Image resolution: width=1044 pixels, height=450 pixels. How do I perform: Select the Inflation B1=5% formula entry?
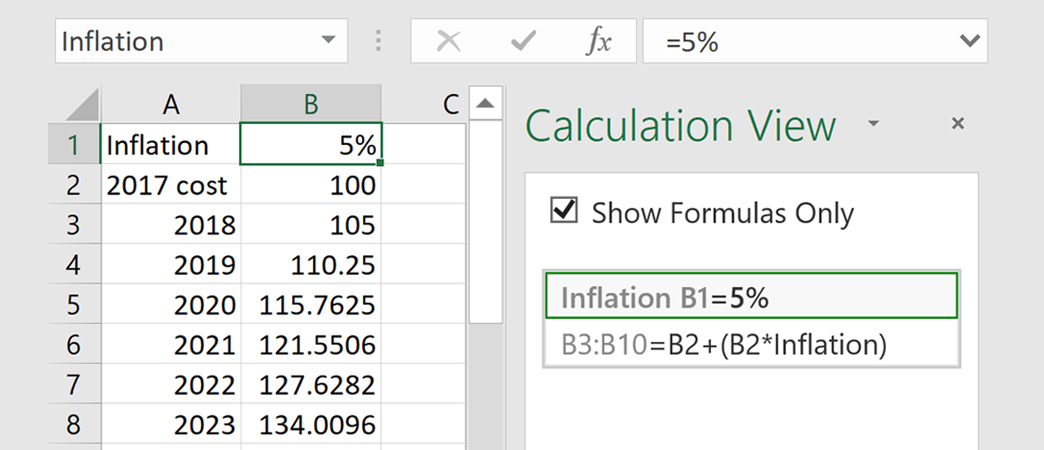[750, 297]
